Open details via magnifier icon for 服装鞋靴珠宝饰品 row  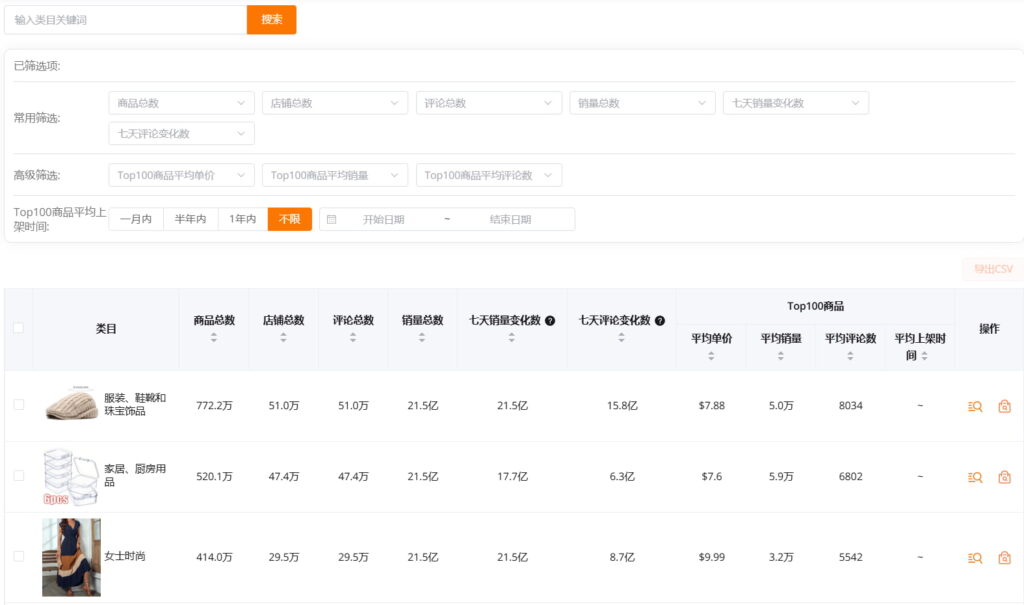click(x=975, y=407)
